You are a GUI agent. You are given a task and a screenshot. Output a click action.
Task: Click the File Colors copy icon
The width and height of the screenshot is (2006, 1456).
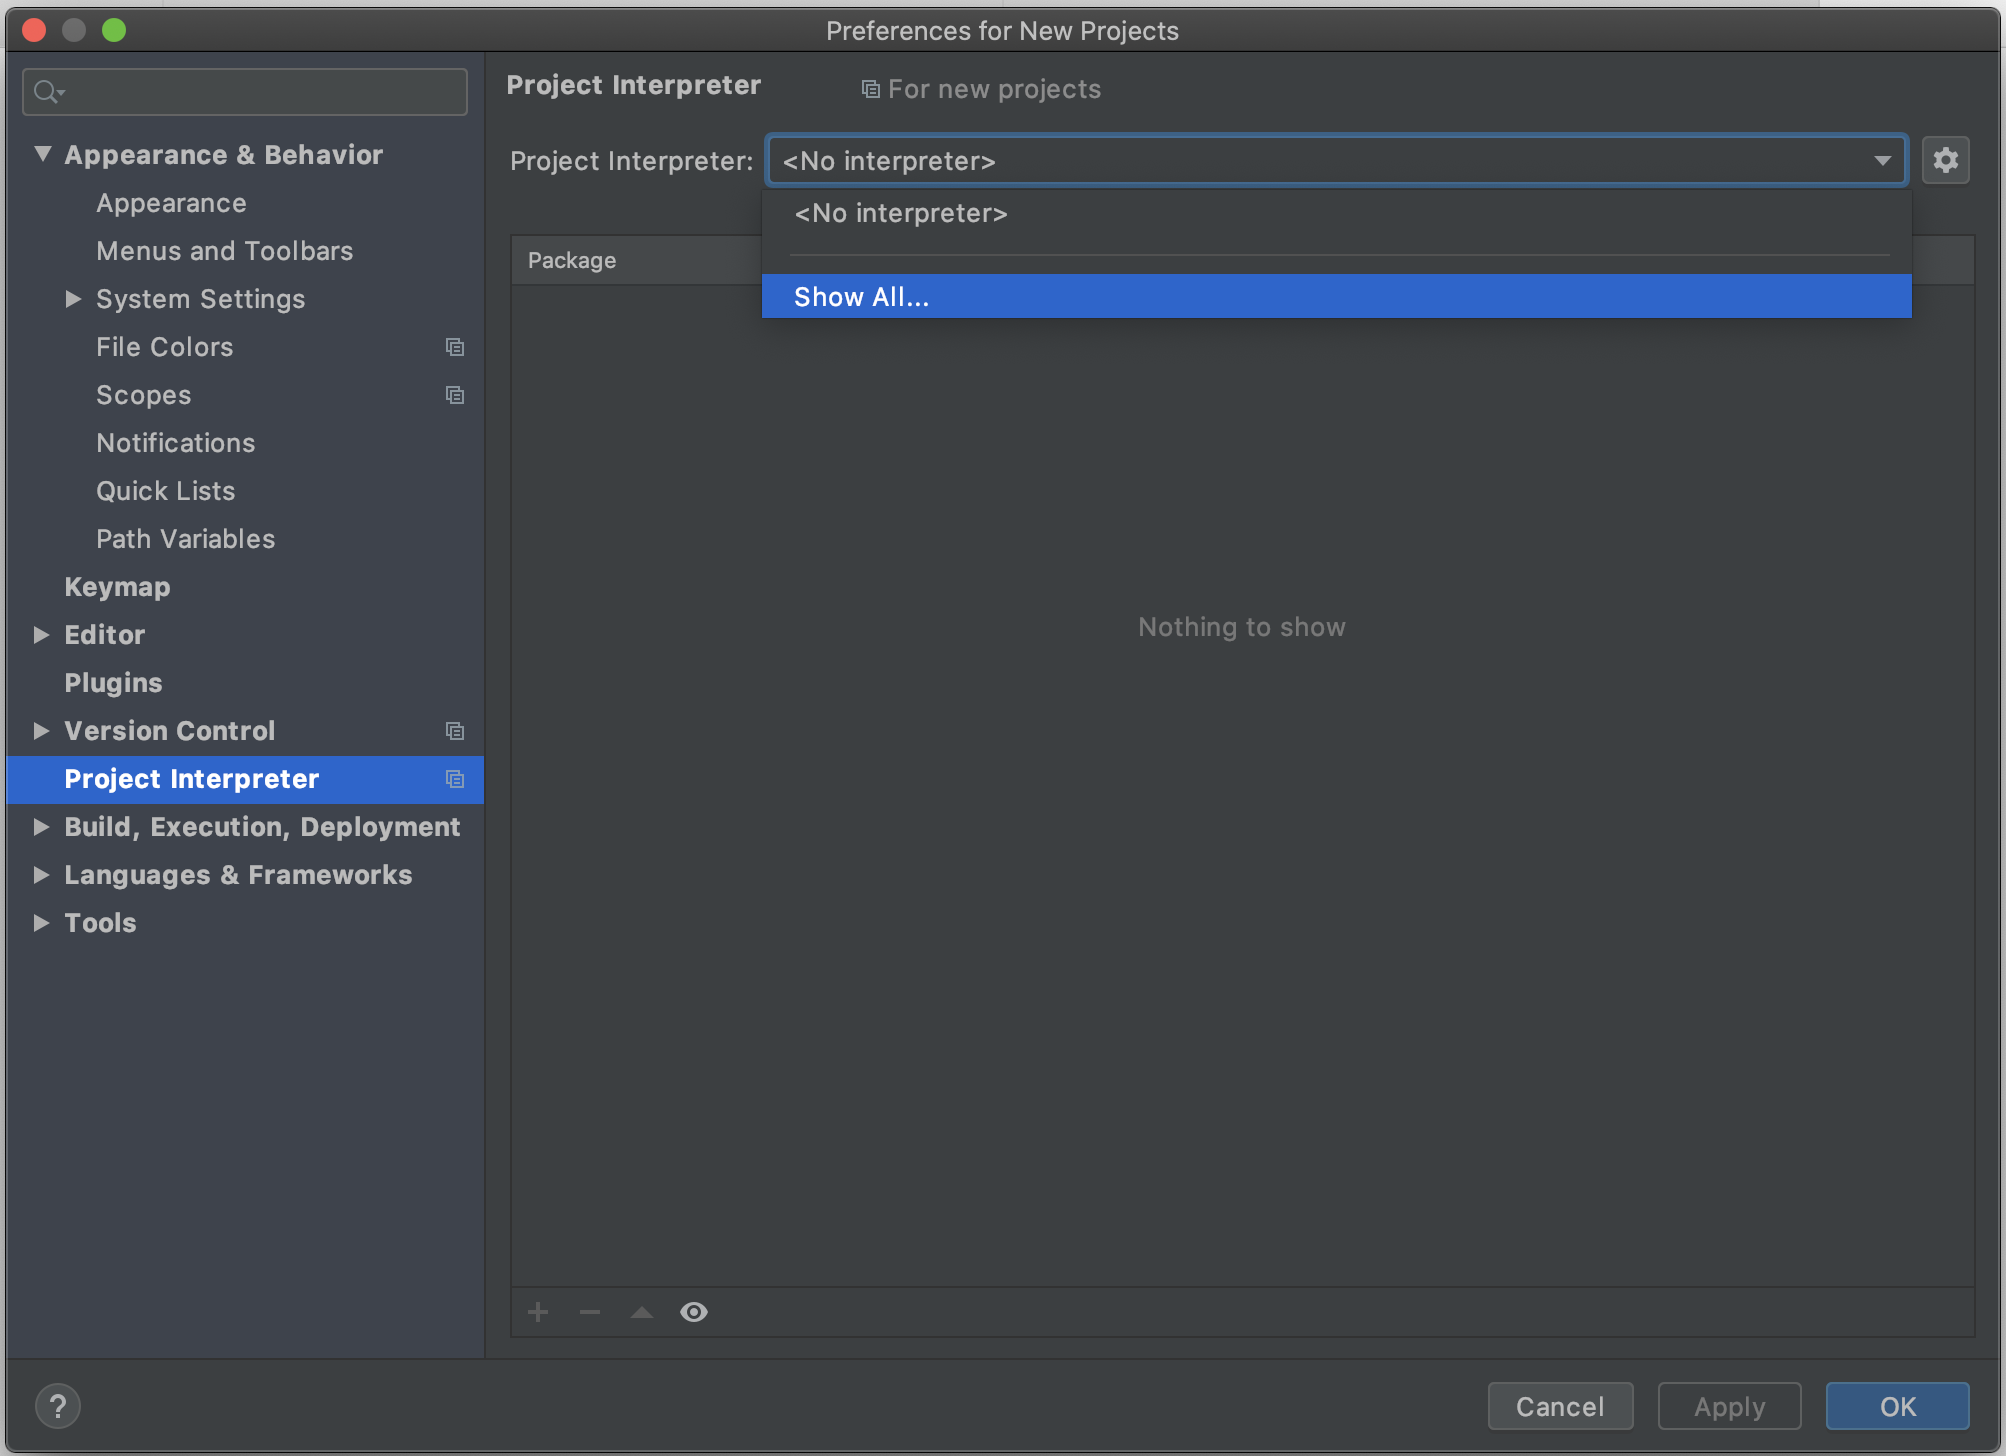coord(453,346)
